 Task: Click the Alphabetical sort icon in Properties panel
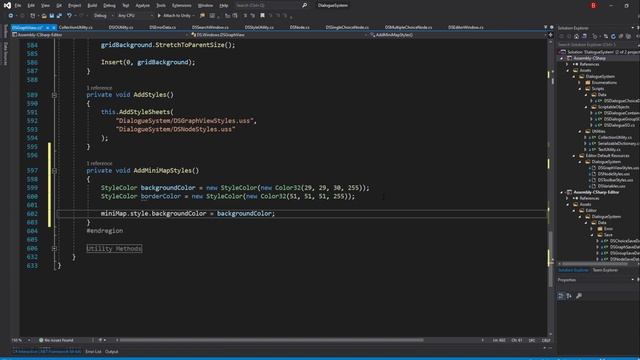click(x=569, y=296)
